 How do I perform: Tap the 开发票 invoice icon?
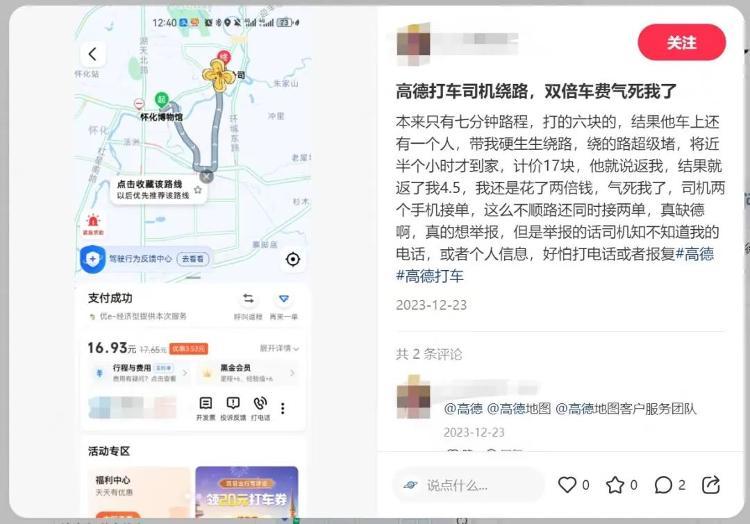coord(206,408)
